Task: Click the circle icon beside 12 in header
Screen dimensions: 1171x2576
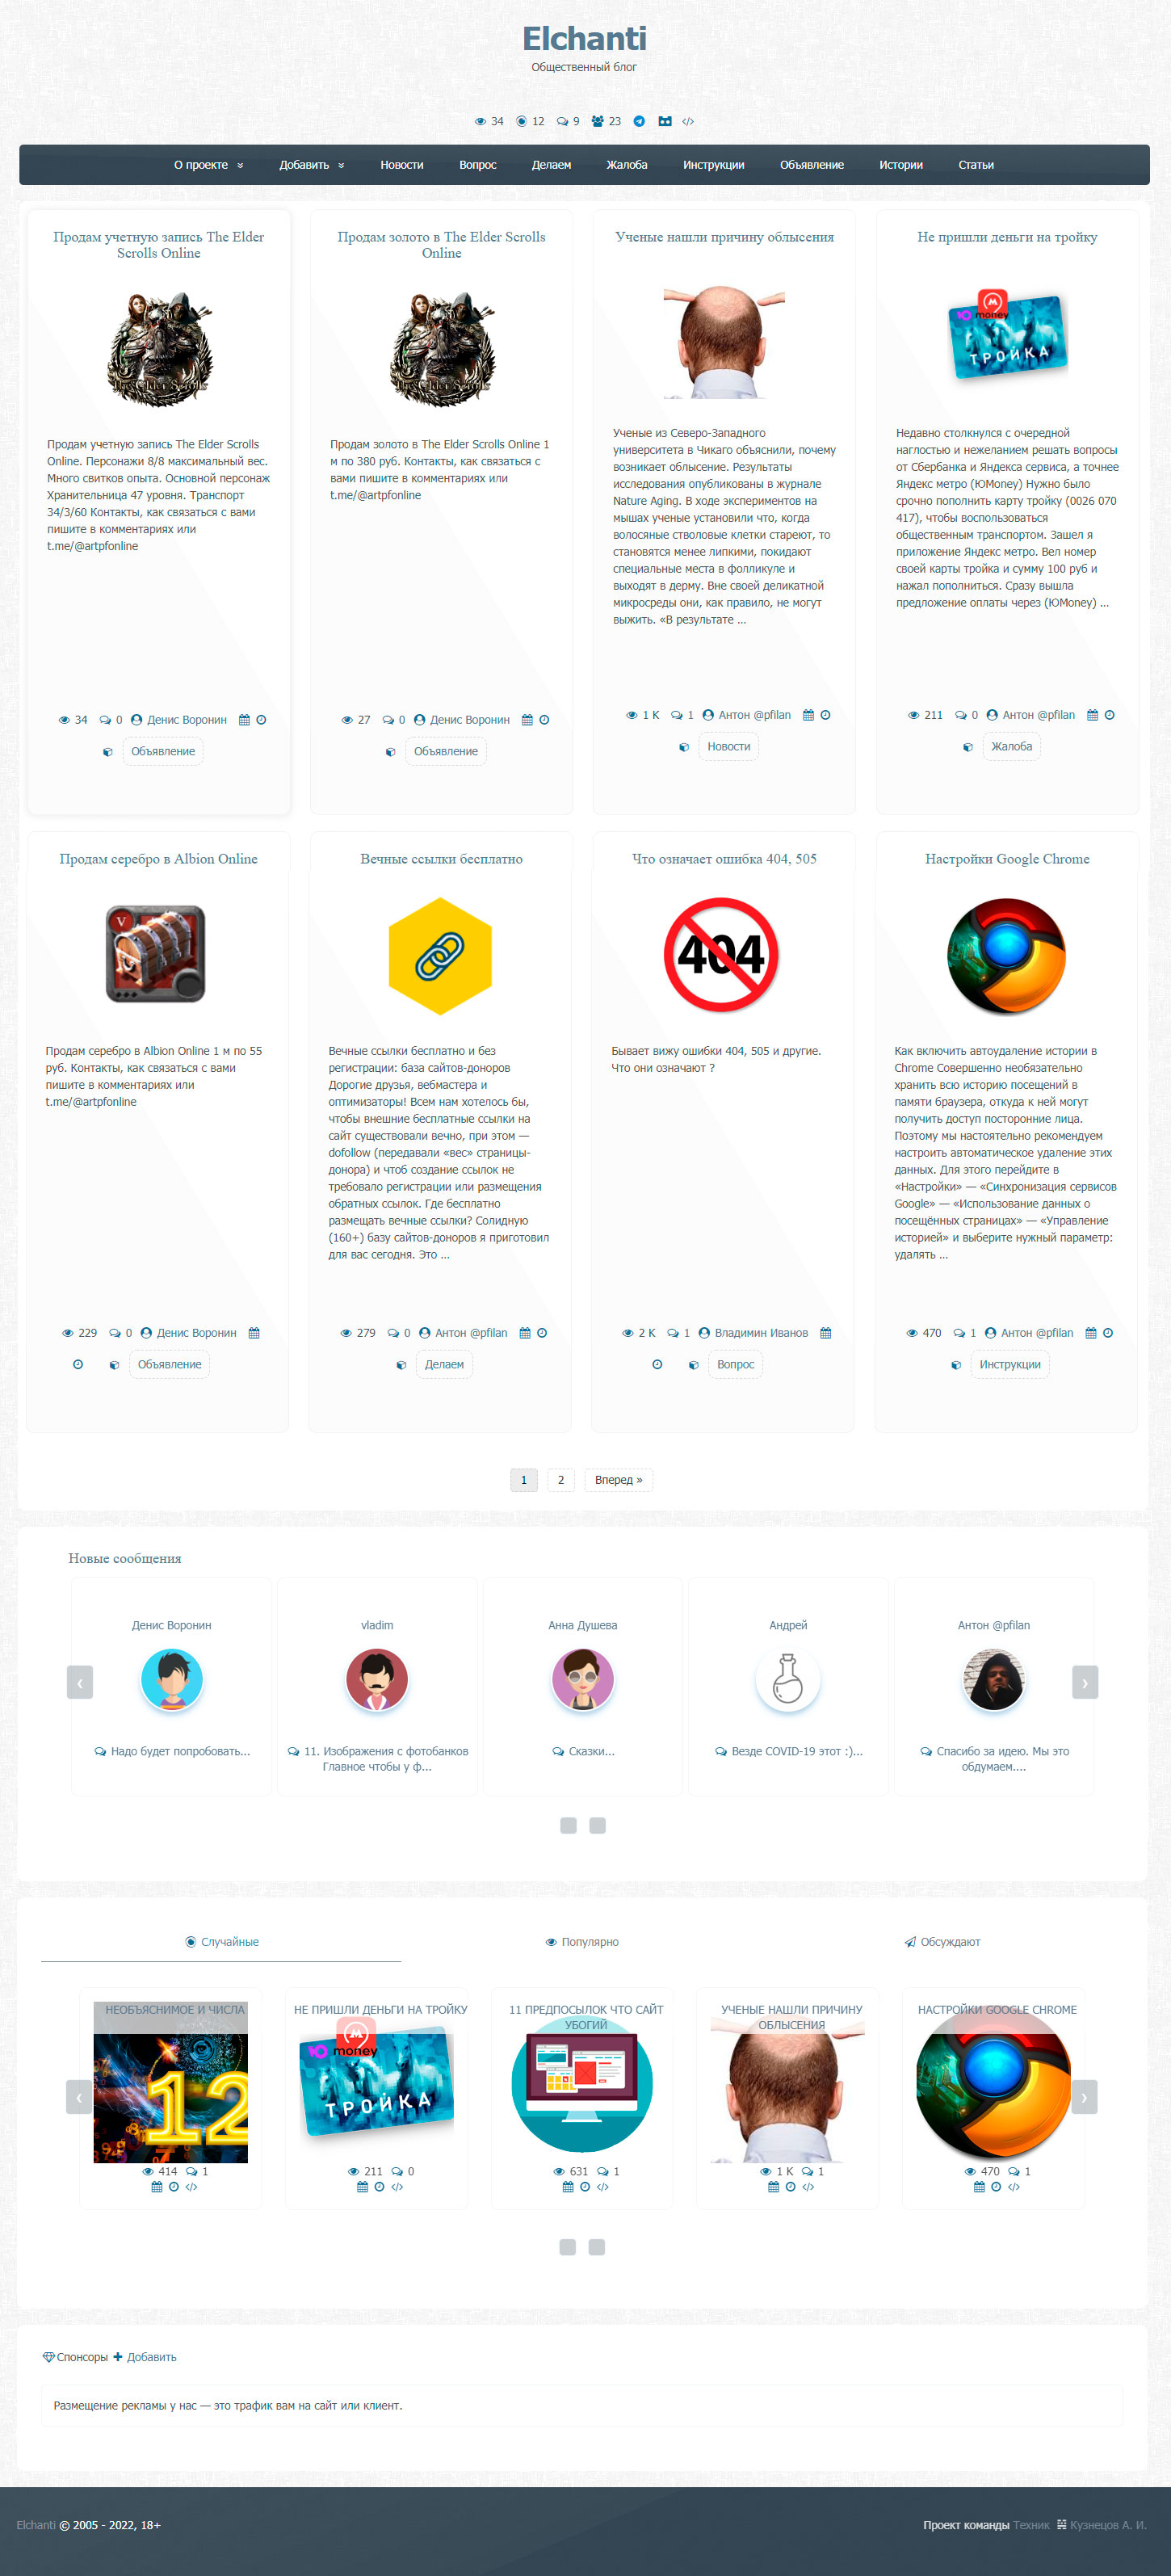Action: [x=521, y=121]
